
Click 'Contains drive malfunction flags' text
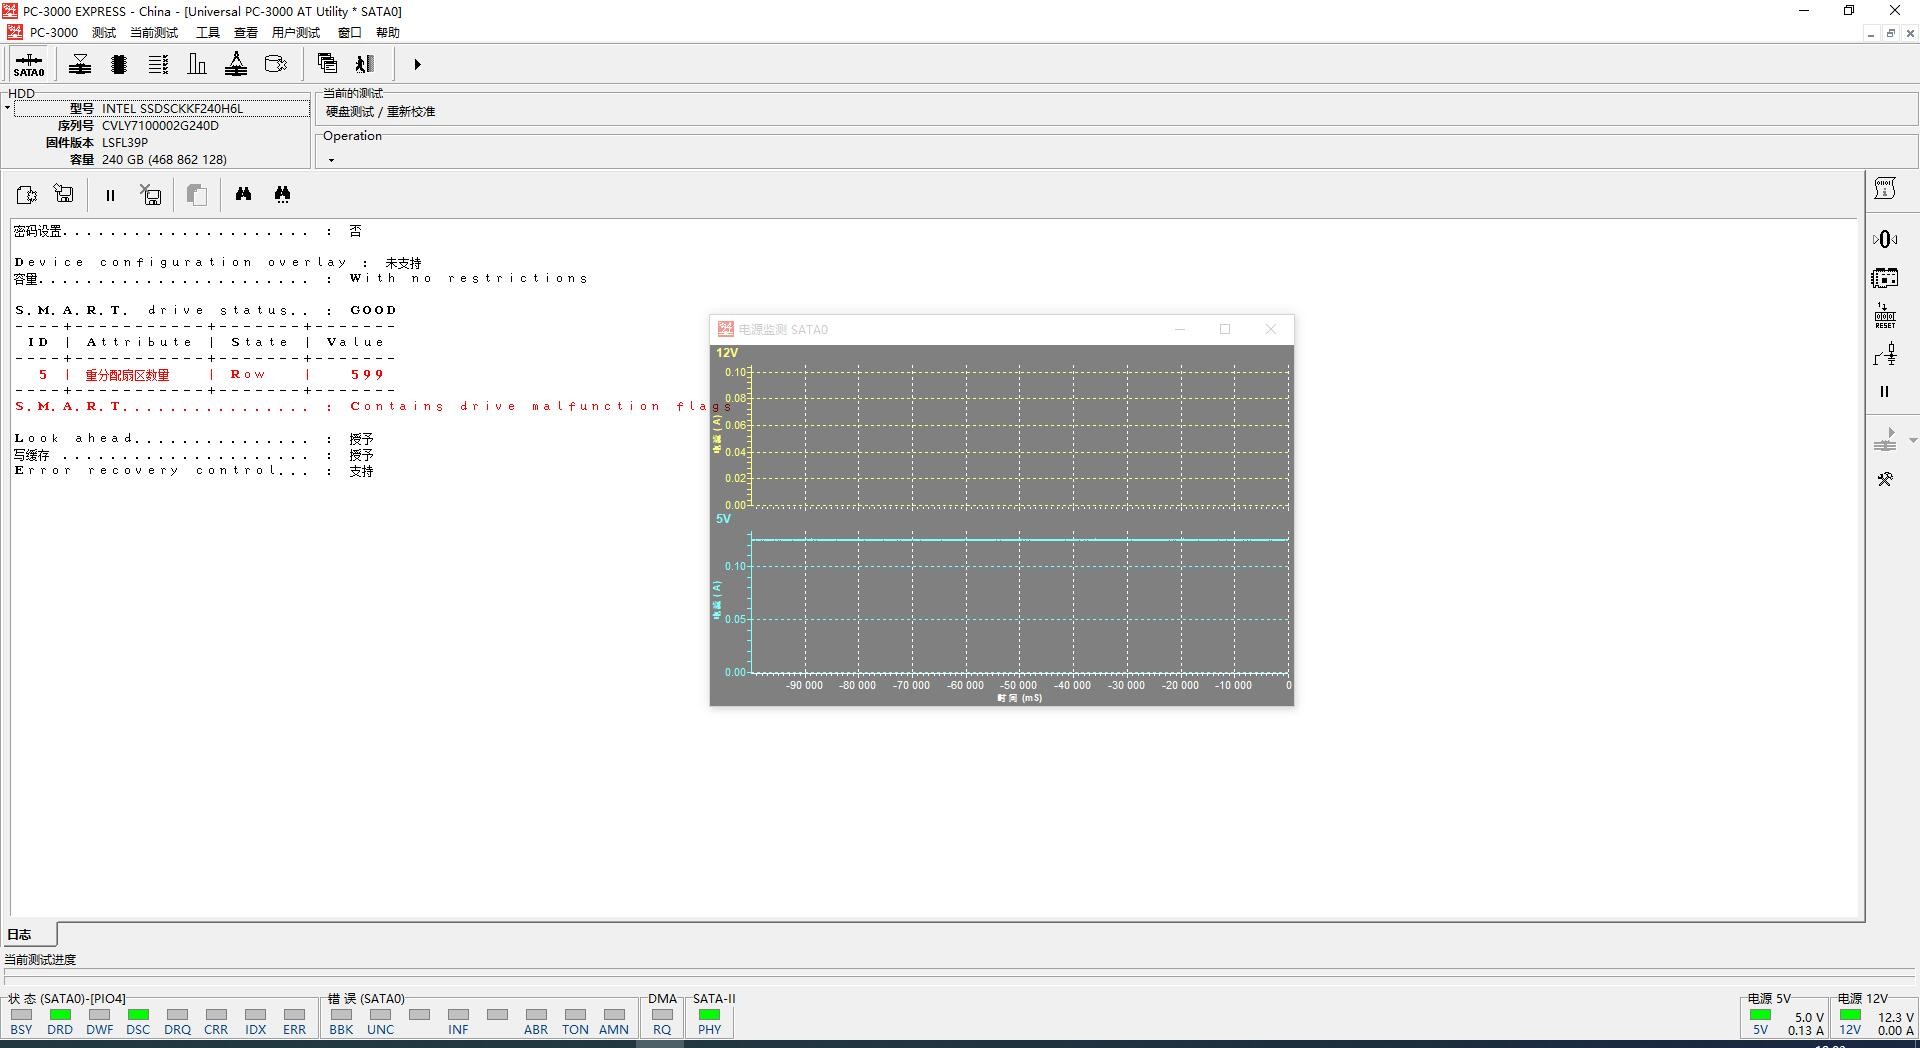[540, 406]
